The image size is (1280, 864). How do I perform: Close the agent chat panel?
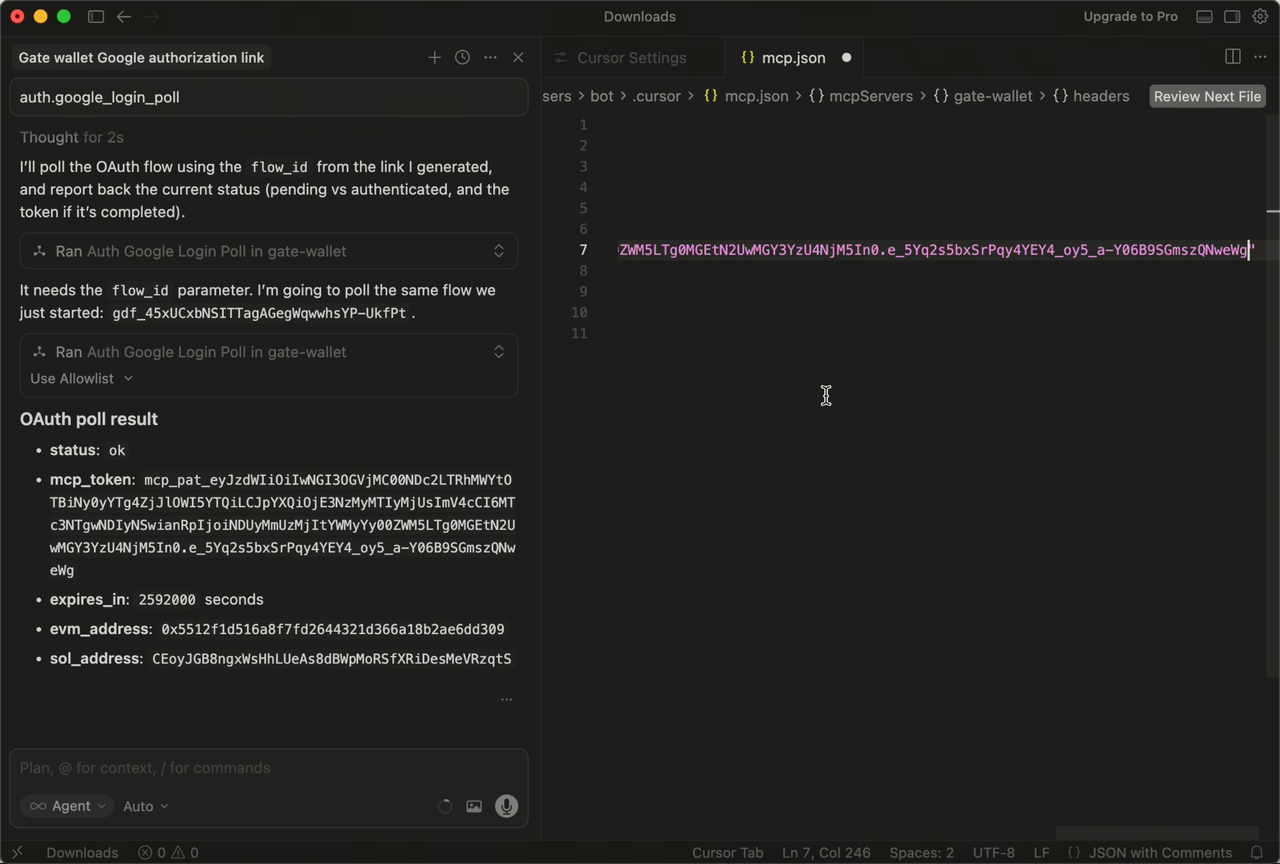pyautogui.click(x=518, y=58)
